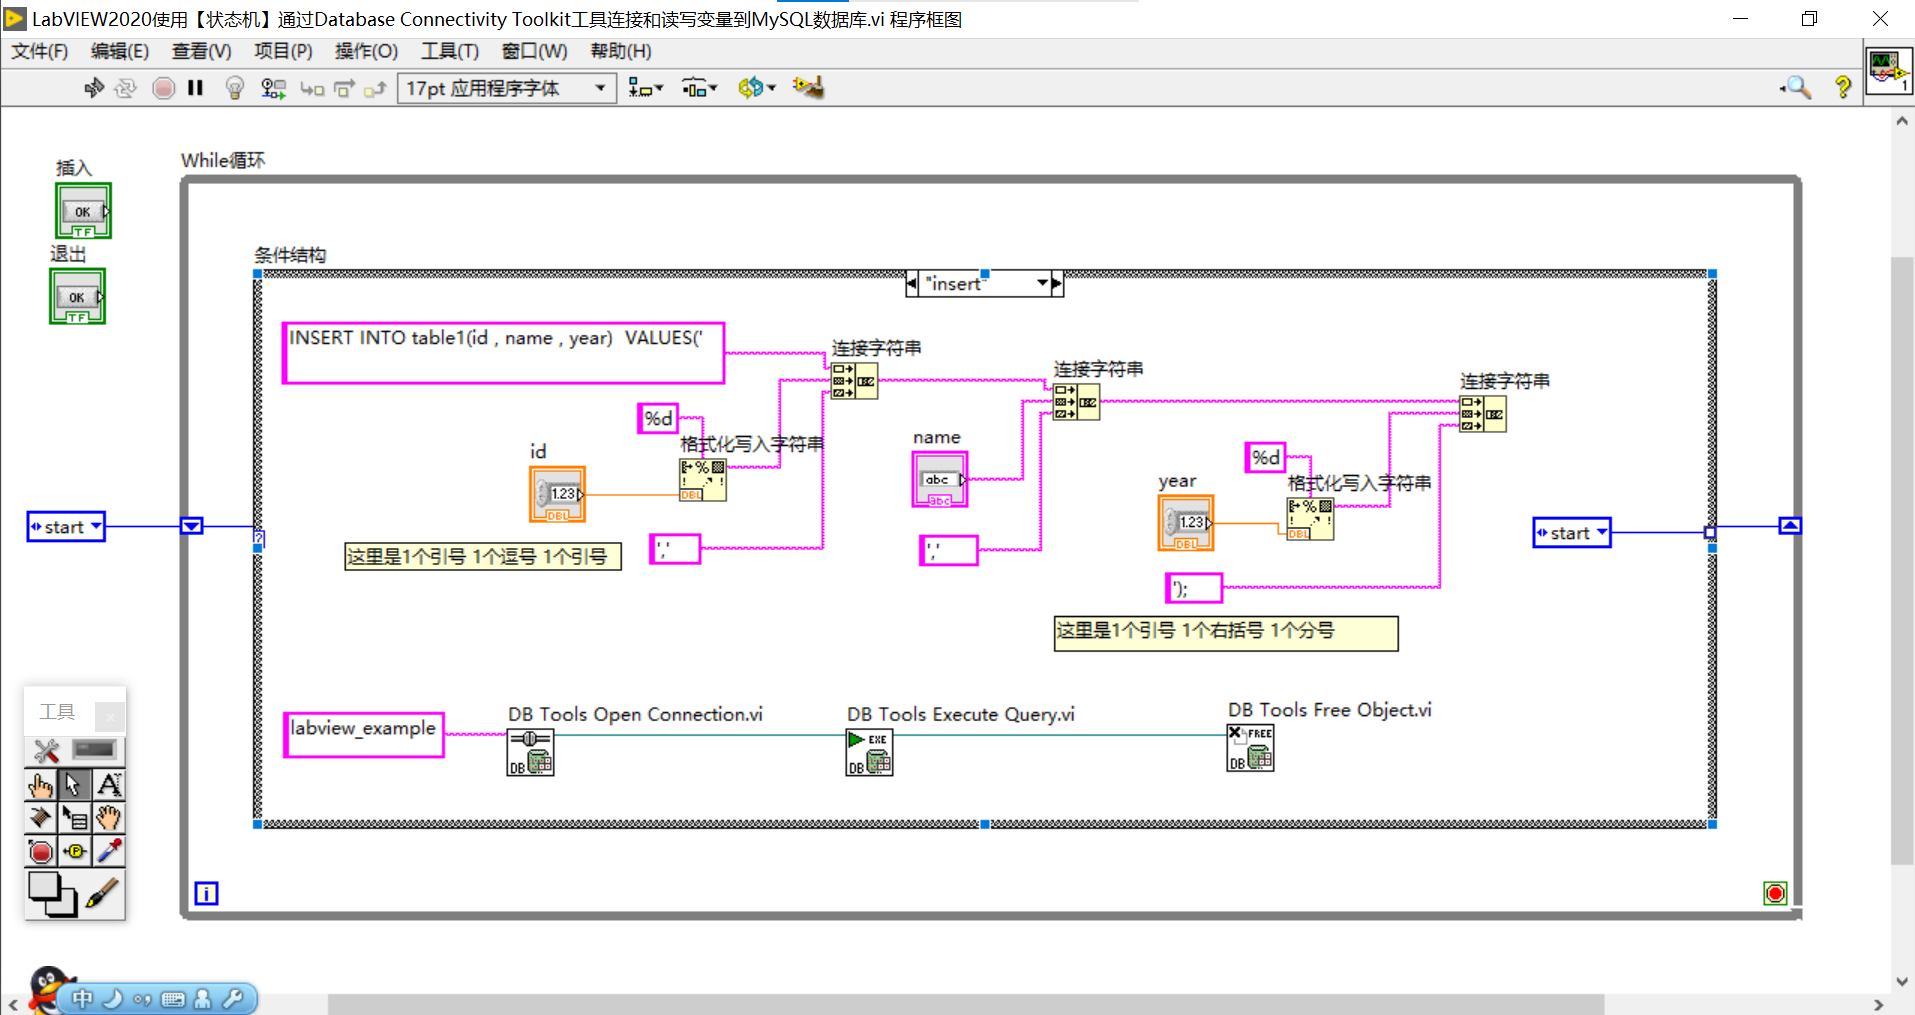
Task: Select the Wiring tool in the tools palette
Action: tap(41, 818)
